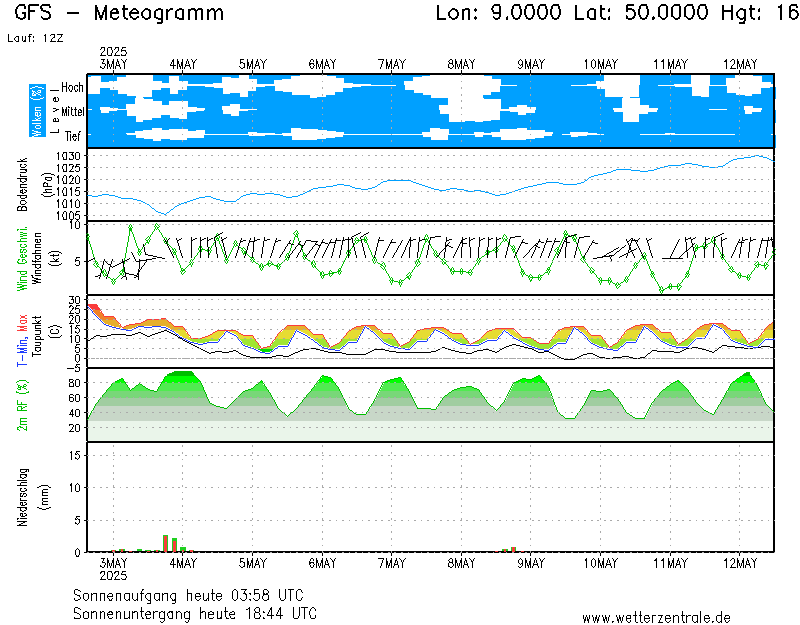Click the top axis '5MAY' date label

coord(253,65)
